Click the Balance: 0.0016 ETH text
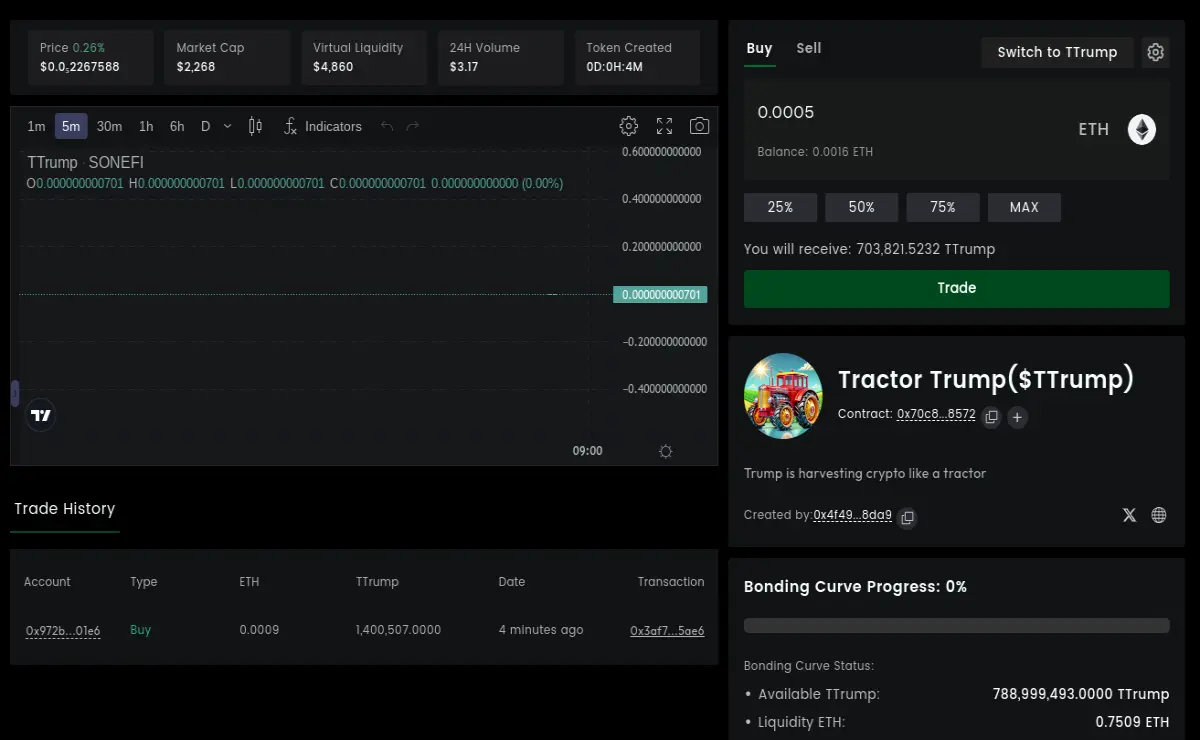Image resolution: width=1200 pixels, height=740 pixels. 815,152
